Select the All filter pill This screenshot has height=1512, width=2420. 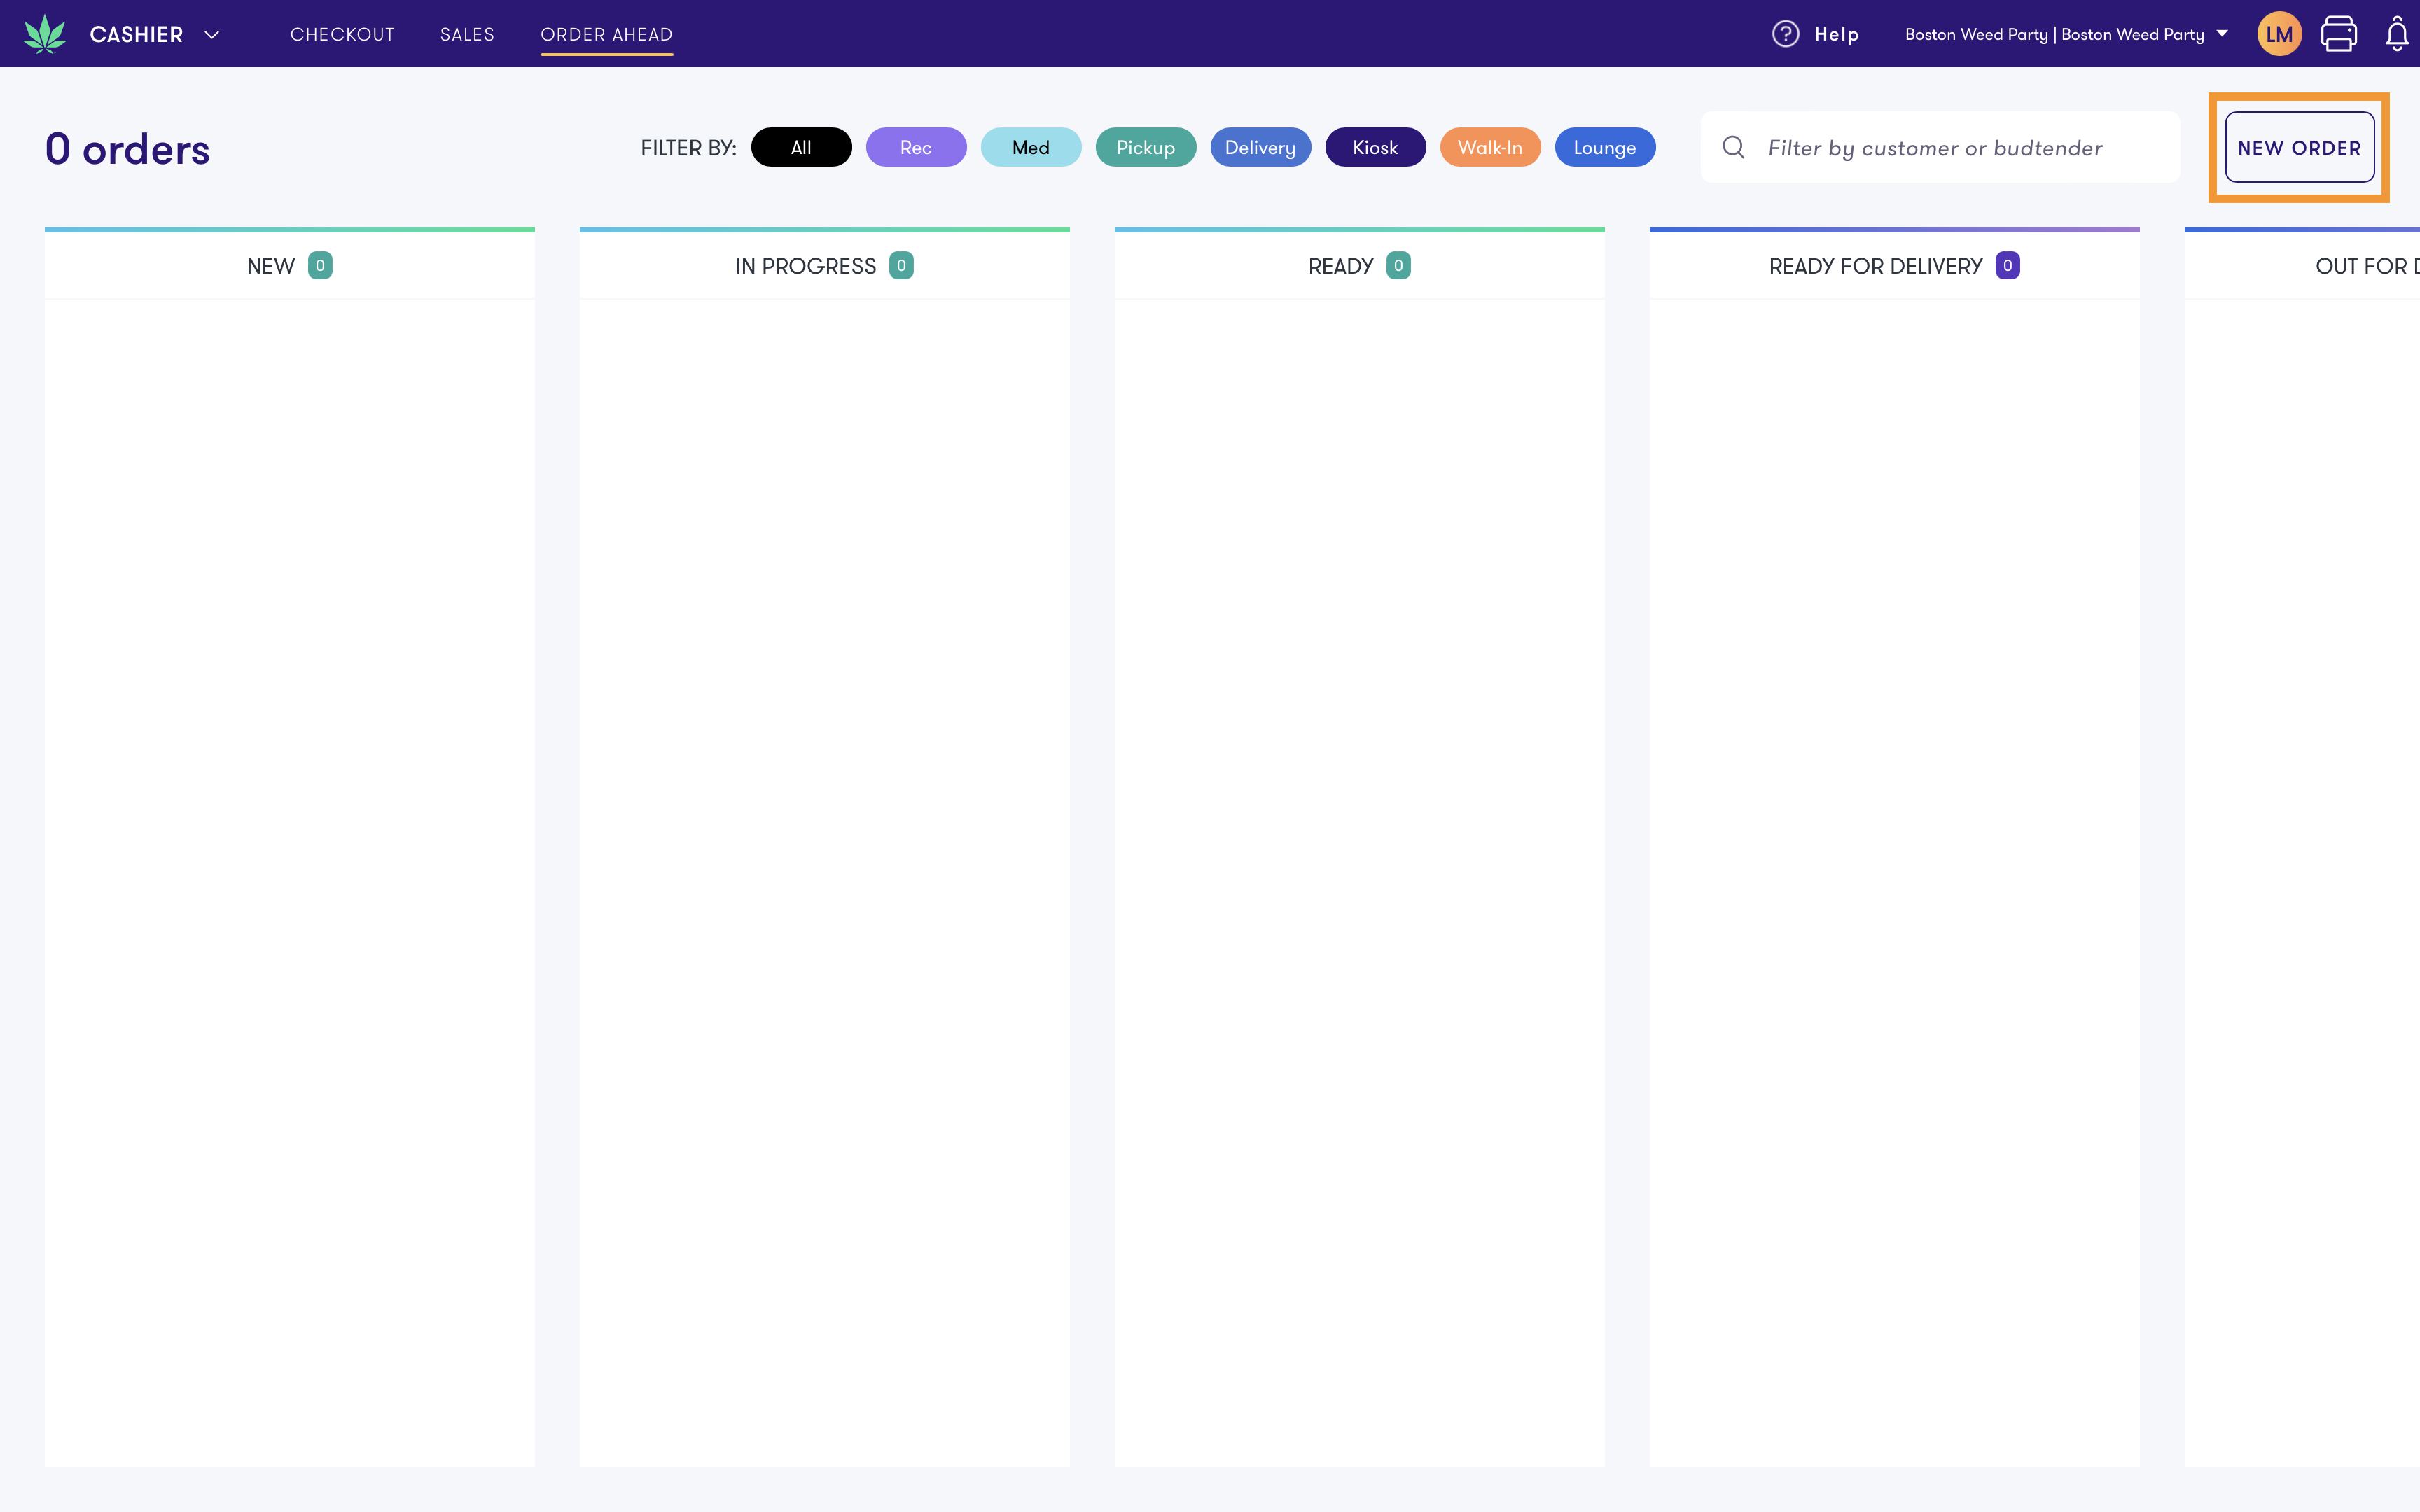click(x=801, y=147)
